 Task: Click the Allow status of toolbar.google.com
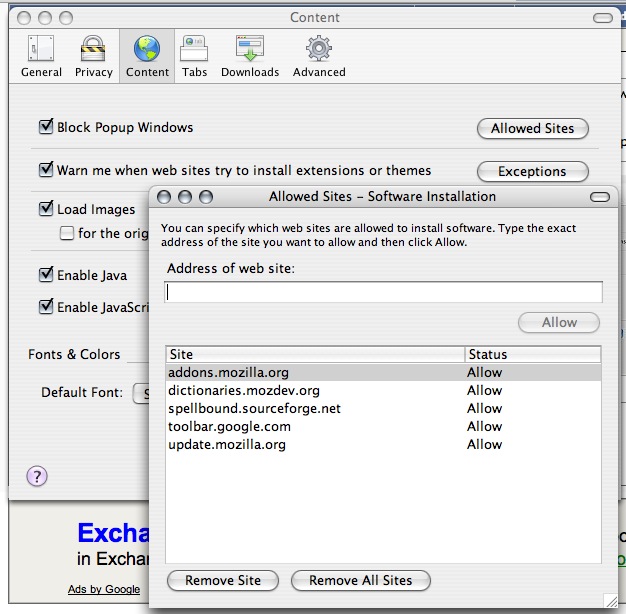pyautogui.click(x=484, y=426)
